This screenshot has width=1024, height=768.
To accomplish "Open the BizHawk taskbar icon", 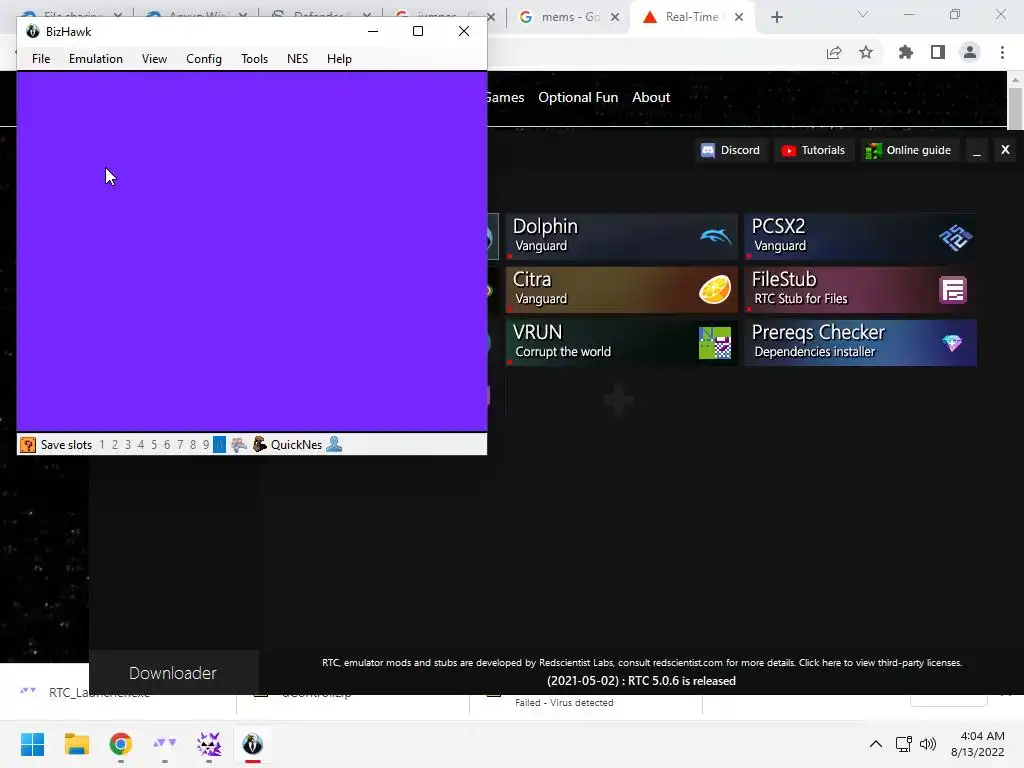I will coord(253,744).
